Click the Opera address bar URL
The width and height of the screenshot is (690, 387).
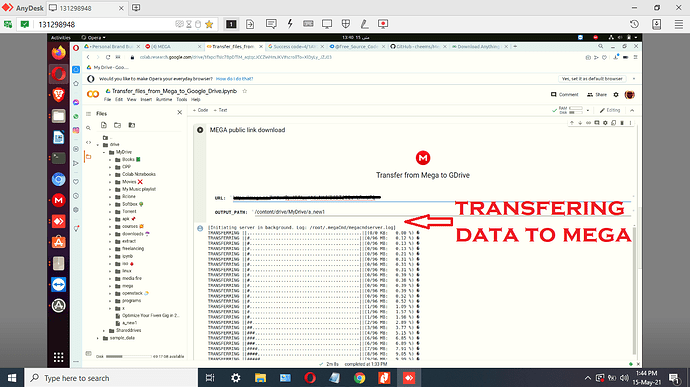[x=236, y=57]
